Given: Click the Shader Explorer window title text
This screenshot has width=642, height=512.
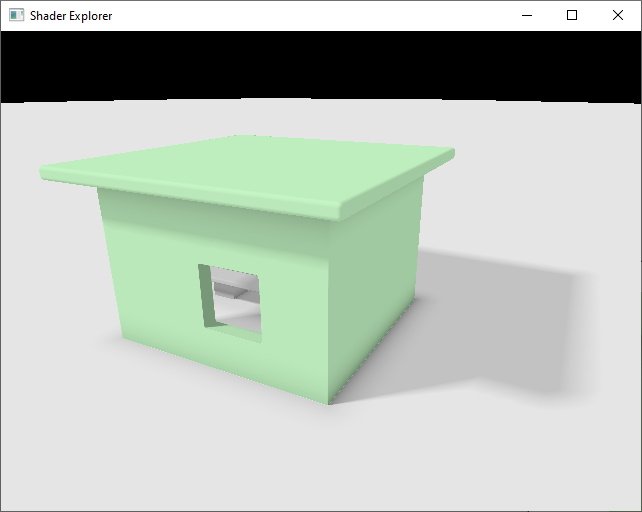Looking at the screenshot, I should click(x=71, y=16).
